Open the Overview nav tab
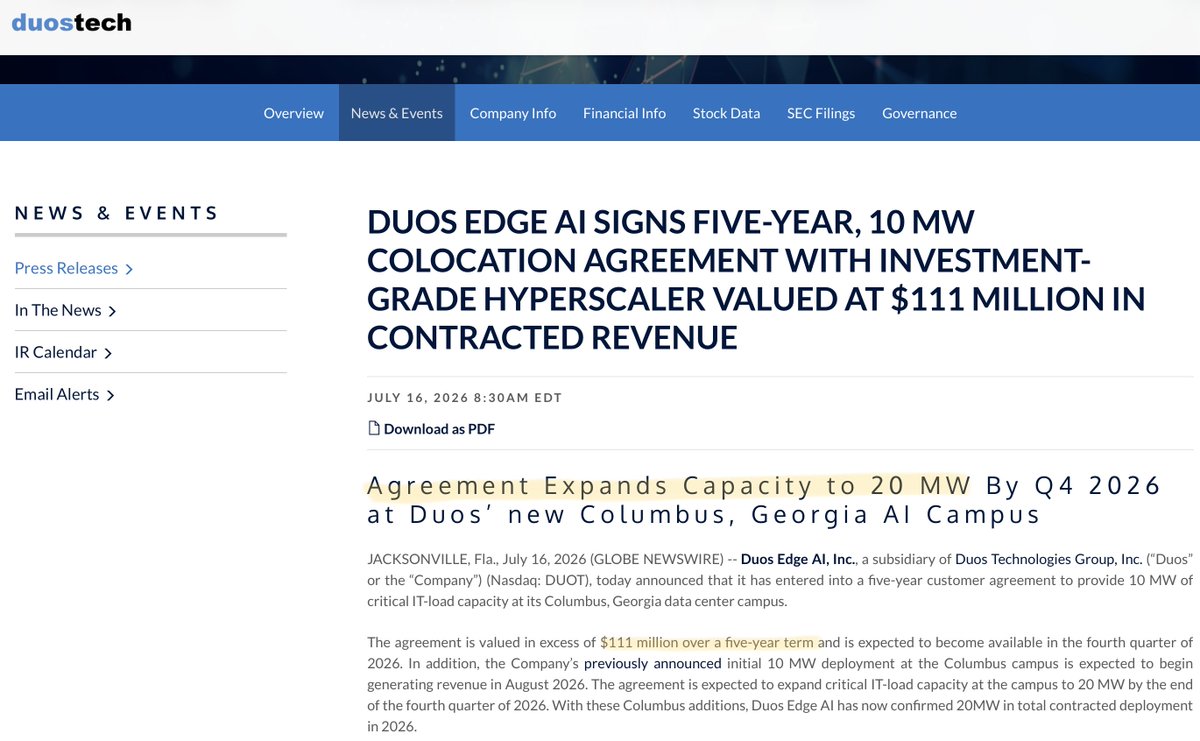1200x741 pixels. (294, 113)
